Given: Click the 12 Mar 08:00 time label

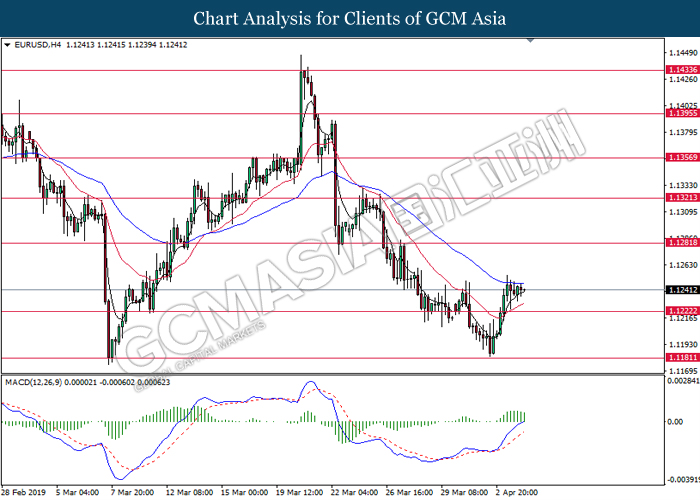Looking at the screenshot, I should 189,492.
